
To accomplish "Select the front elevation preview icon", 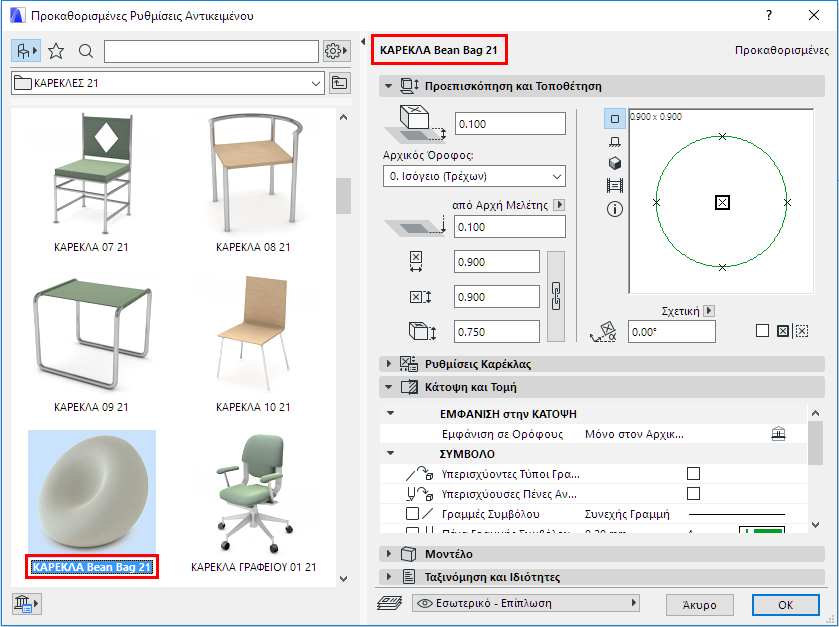I will pyautogui.click(x=615, y=141).
